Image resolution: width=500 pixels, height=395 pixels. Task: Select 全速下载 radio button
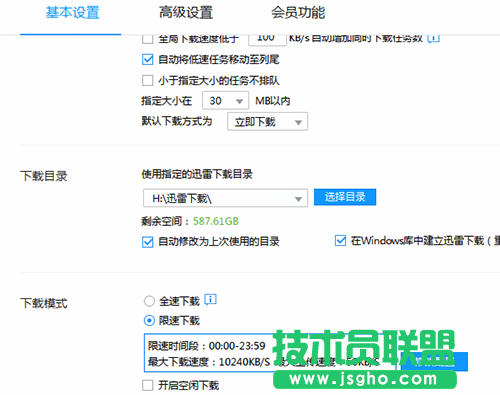pyautogui.click(x=149, y=301)
